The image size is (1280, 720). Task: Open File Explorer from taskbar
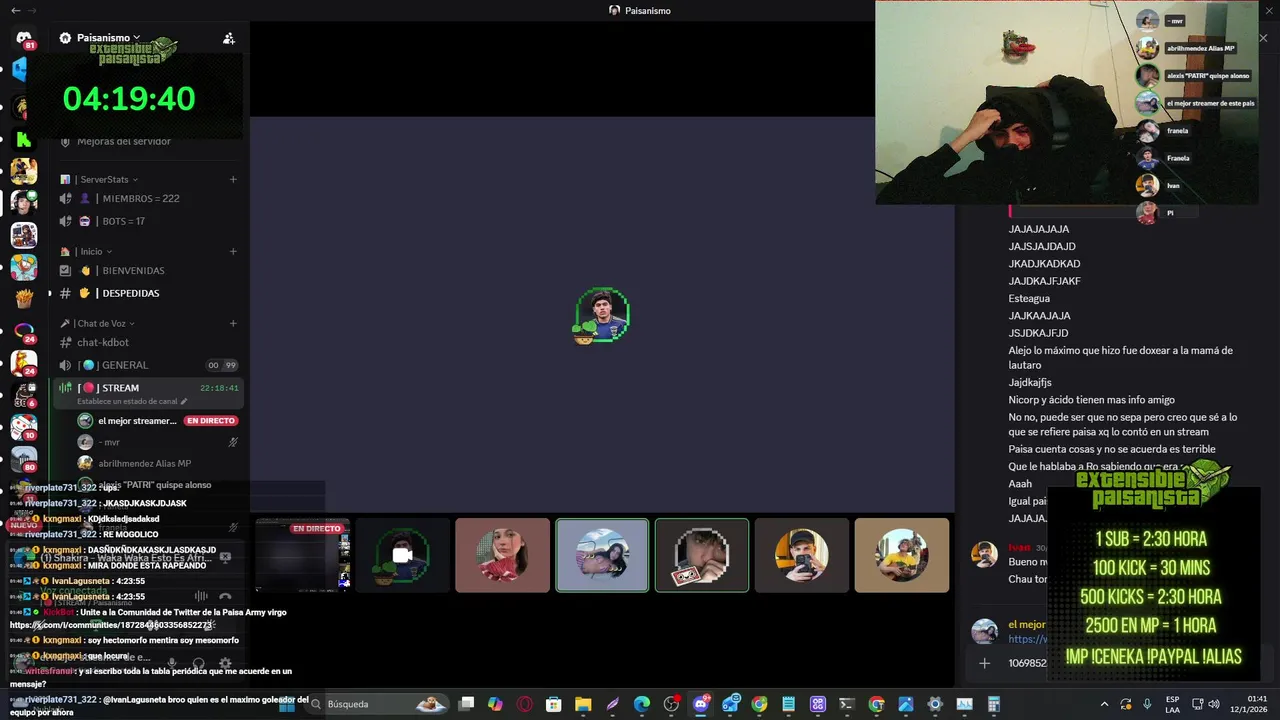point(583,704)
